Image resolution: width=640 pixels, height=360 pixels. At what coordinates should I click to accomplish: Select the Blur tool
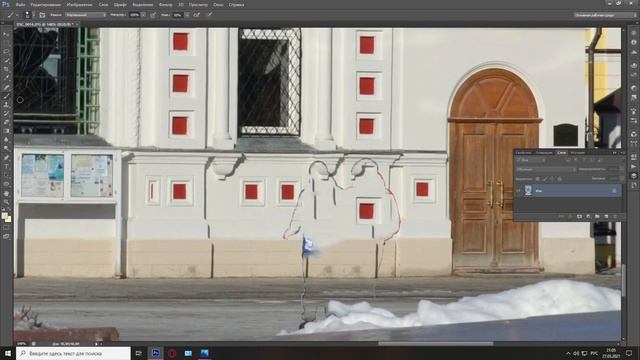pyautogui.click(x=6, y=140)
